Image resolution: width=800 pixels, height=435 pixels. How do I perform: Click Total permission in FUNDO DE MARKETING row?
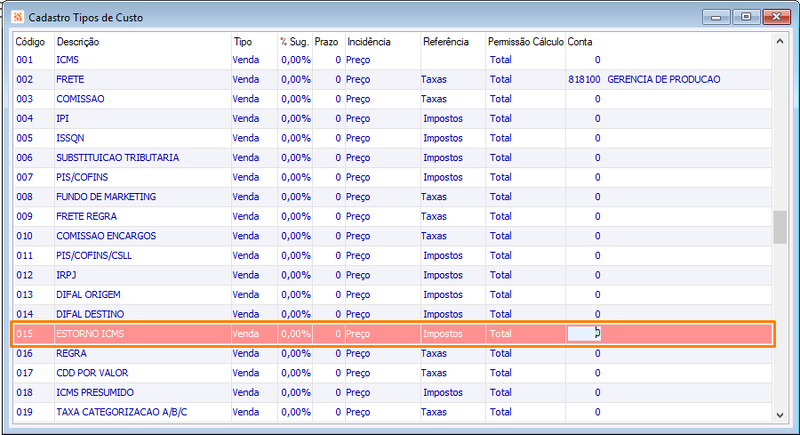[x=501, y=197]
